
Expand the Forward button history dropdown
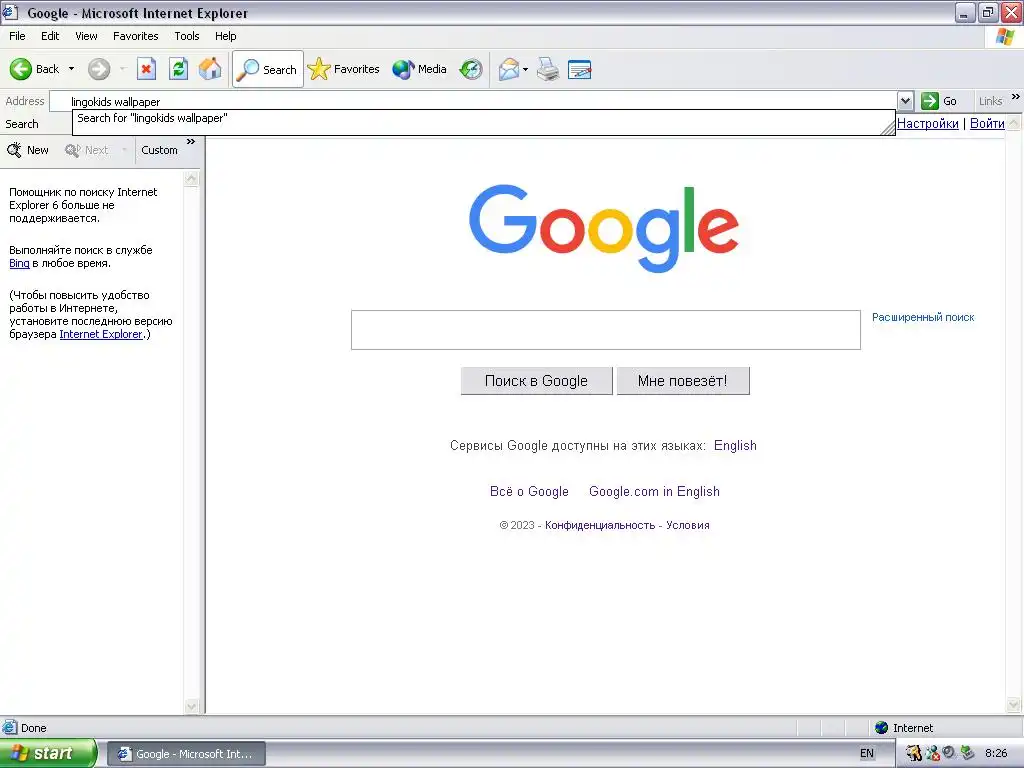123,69
